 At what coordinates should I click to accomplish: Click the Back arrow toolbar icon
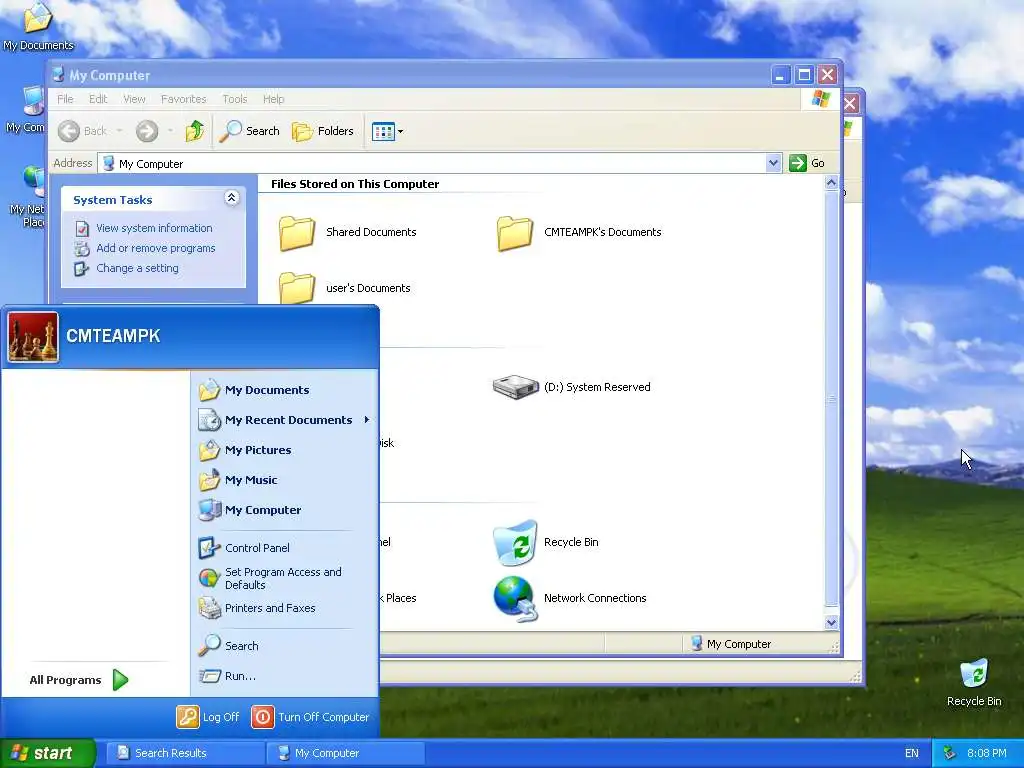click(69, 131)
